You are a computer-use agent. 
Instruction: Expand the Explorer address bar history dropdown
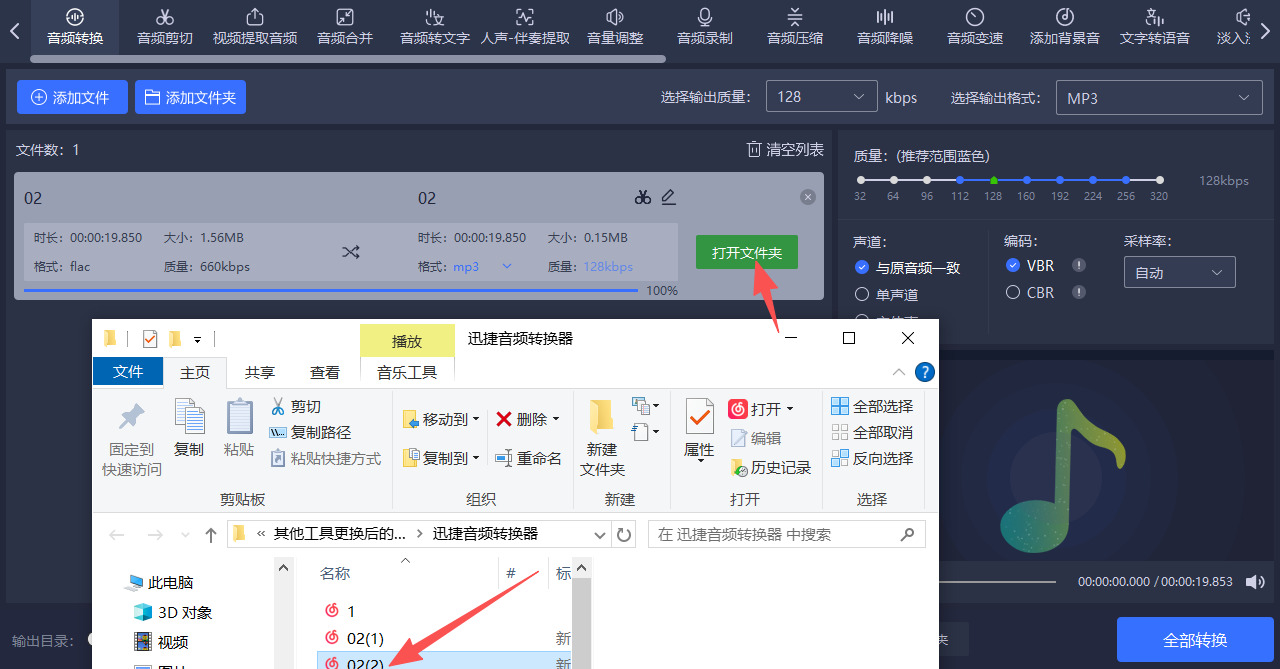[x=600, y=535]
